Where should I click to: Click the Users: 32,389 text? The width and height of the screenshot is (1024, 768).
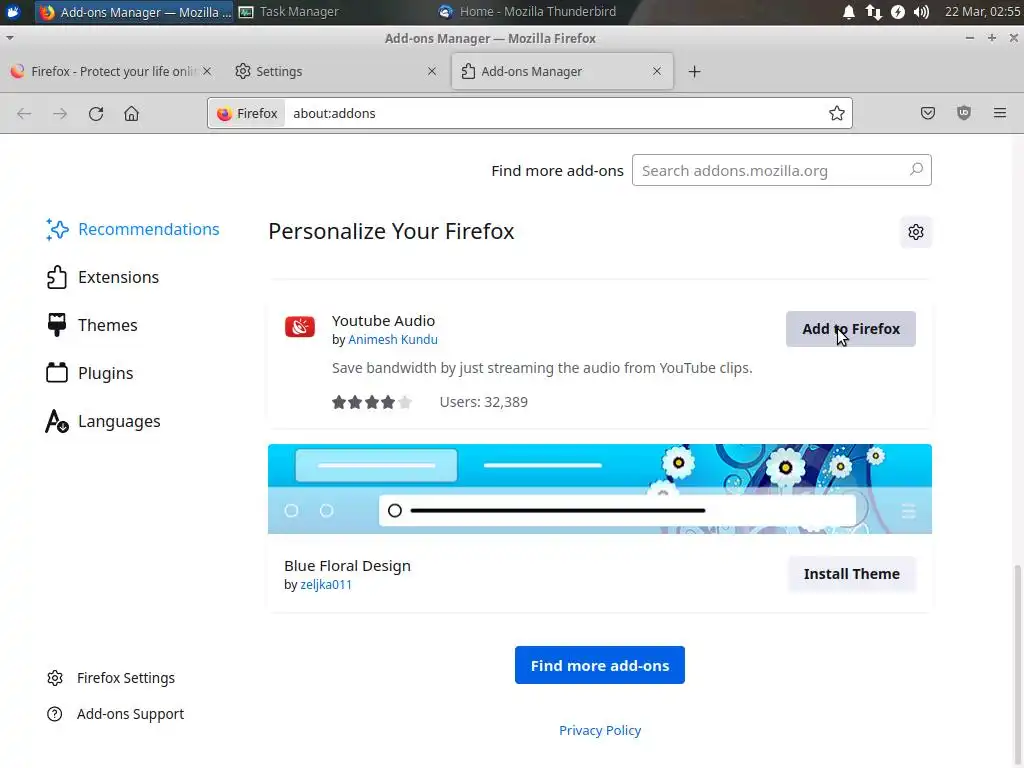click(483, 402)
